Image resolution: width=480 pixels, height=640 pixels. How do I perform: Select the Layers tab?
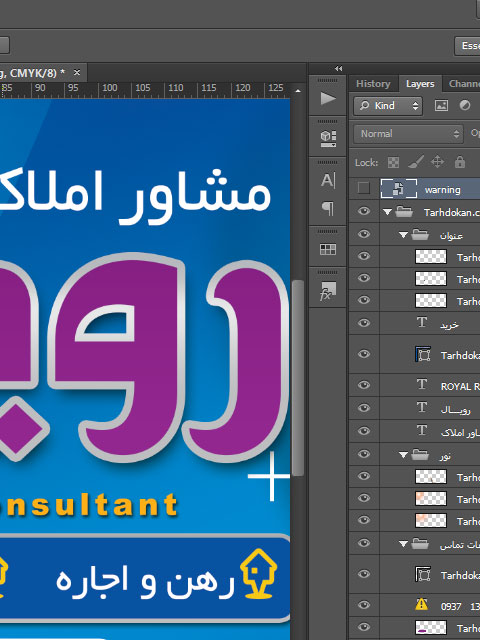[x=420, y=84]
